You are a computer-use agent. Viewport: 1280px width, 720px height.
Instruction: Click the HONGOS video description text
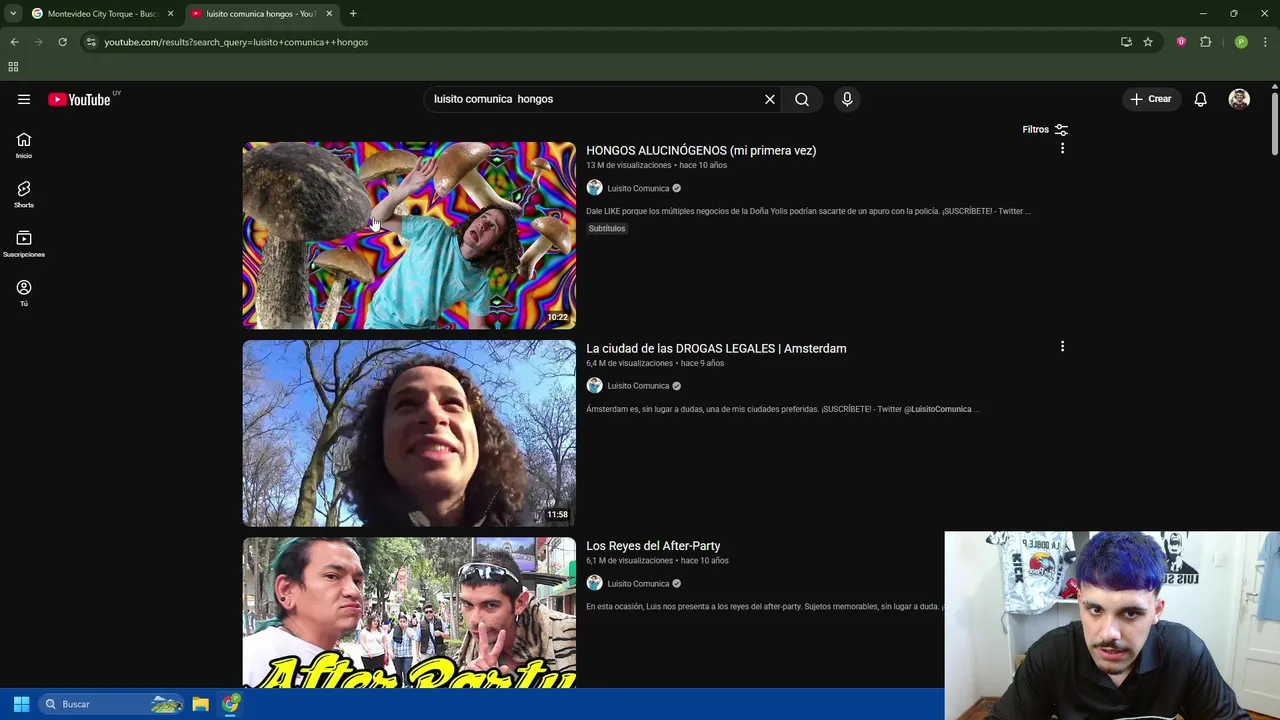[808, 211]
